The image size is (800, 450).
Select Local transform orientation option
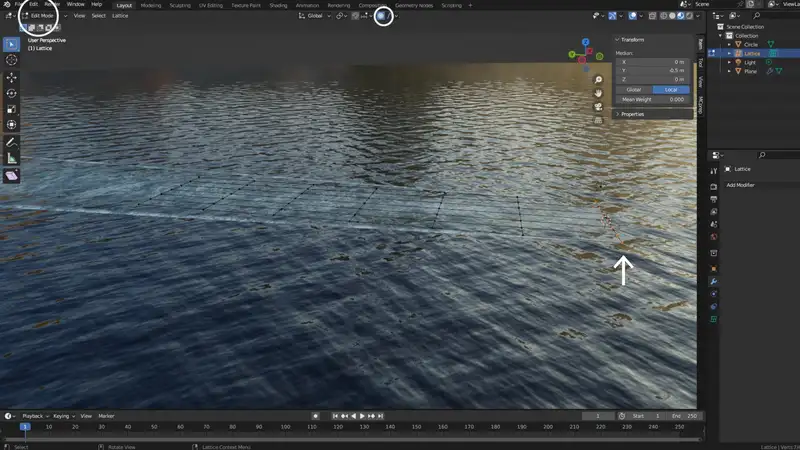point(670,90)
